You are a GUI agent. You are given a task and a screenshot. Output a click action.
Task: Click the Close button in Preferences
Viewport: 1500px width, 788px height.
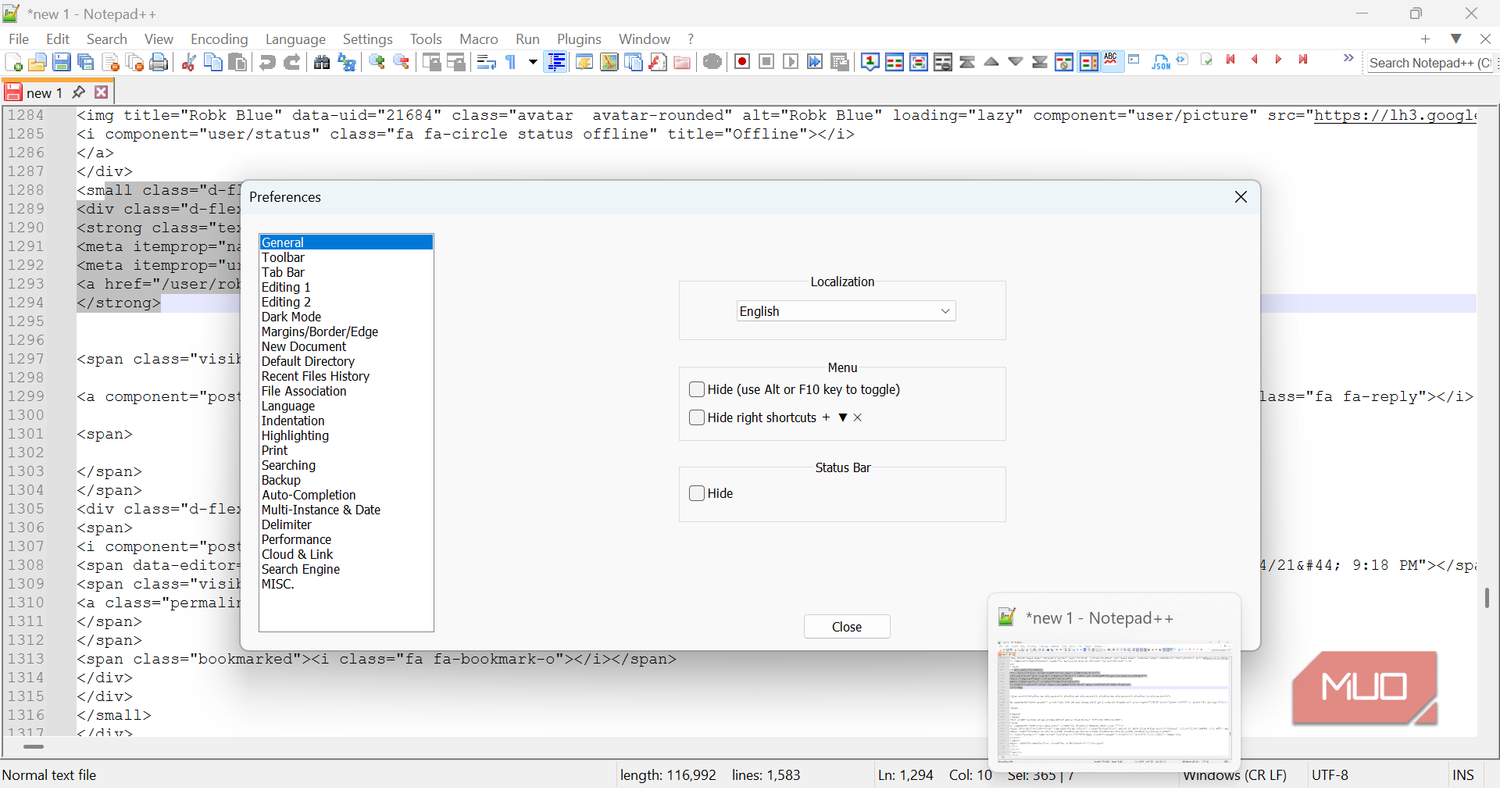point(847,627)
